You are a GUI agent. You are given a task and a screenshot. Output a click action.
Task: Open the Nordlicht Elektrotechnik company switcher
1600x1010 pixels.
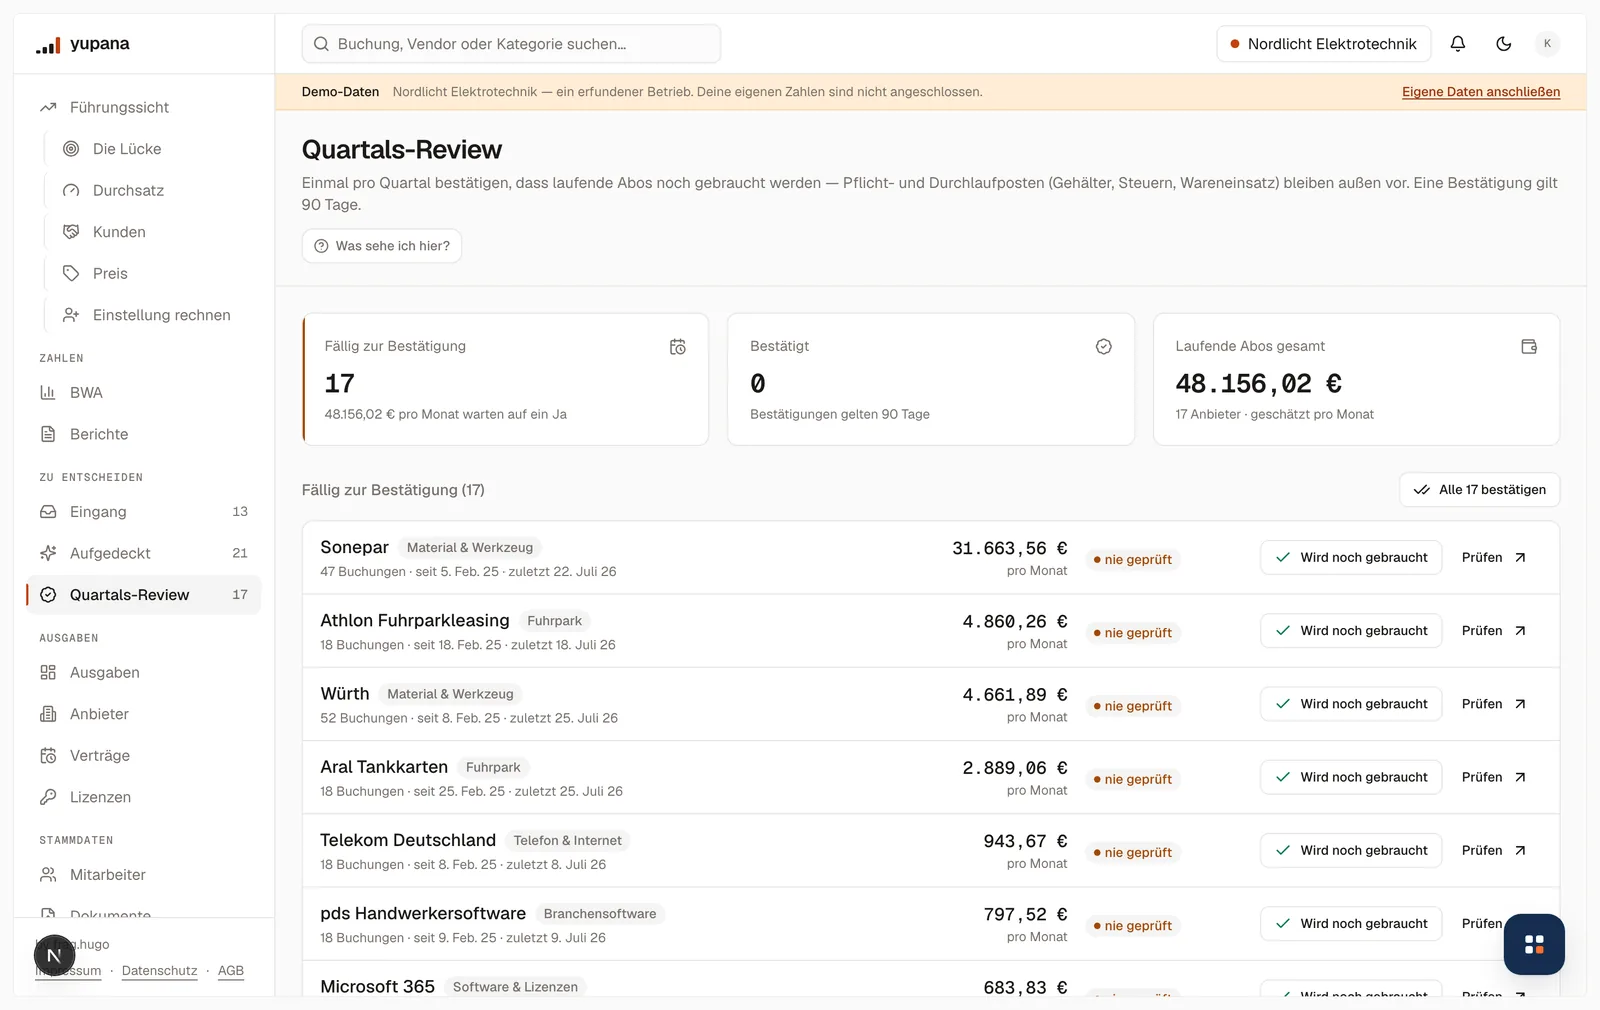1323,44
